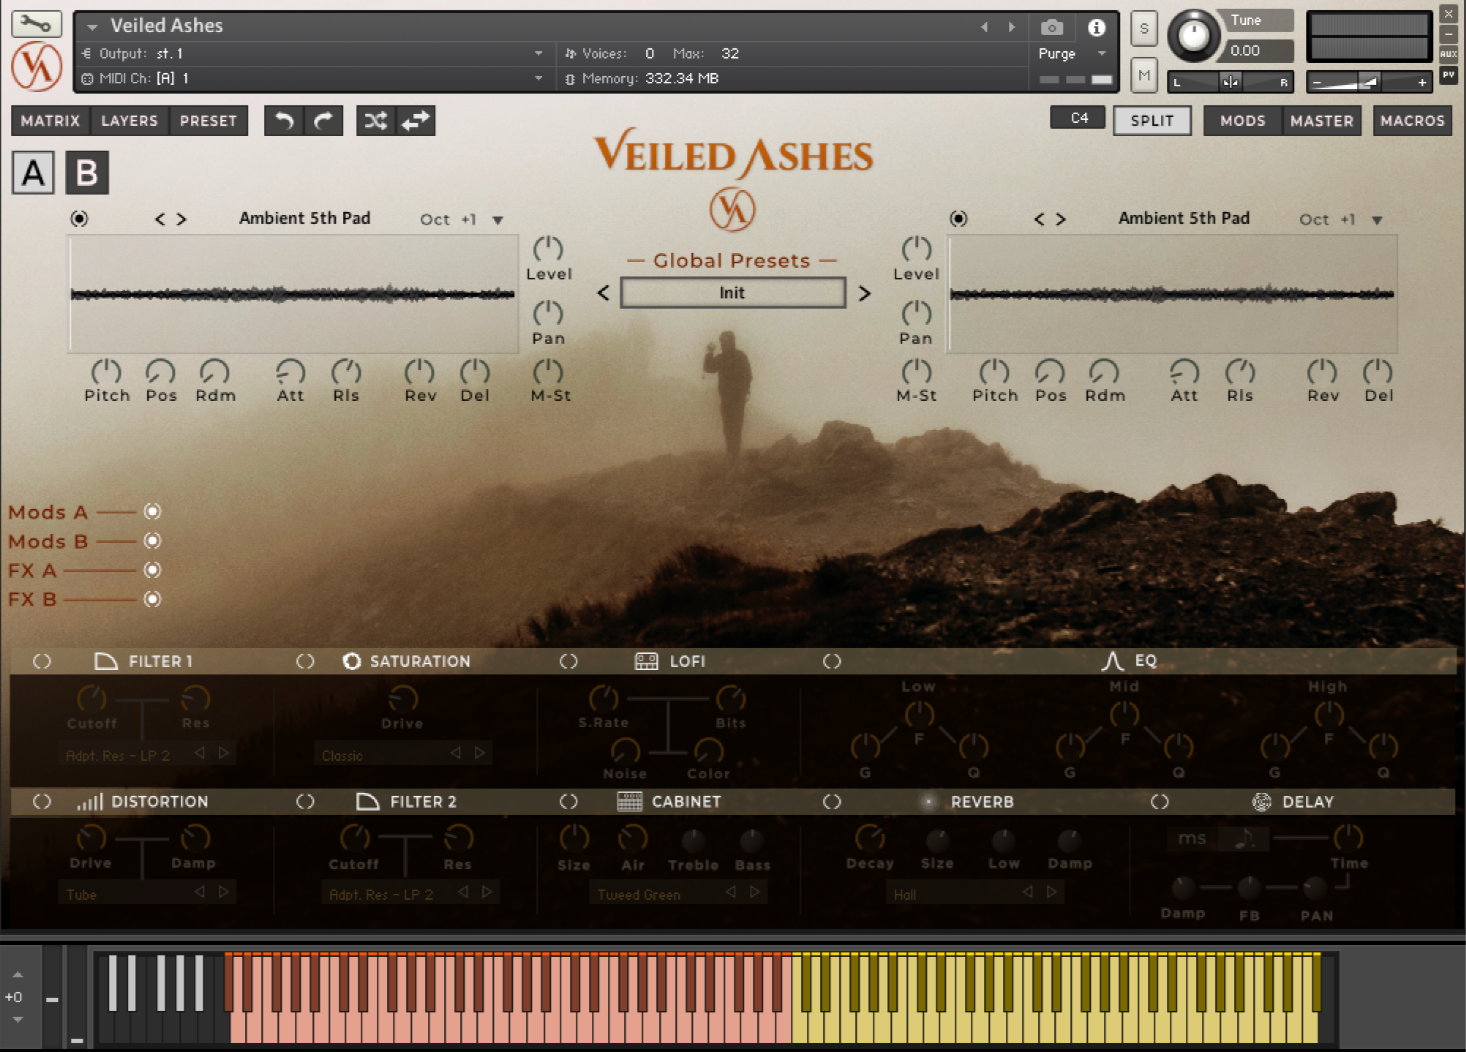
Task: Open the Veiled Ashes instrument name dropdown
Action: click(92, 27)
